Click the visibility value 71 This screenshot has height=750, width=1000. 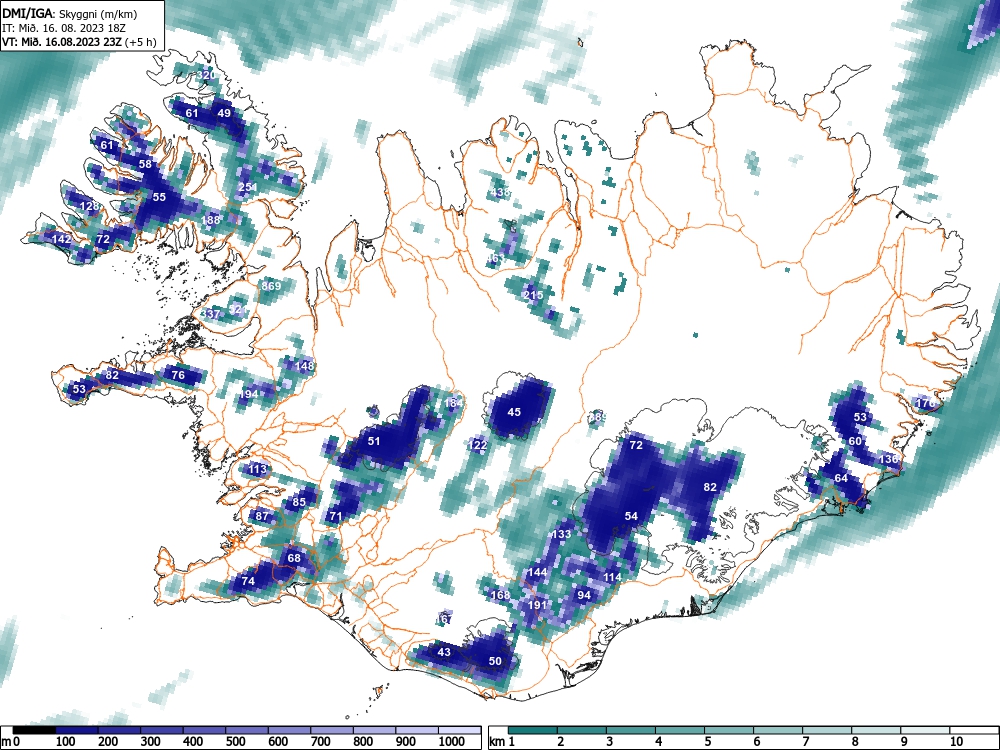pos(336,516)
